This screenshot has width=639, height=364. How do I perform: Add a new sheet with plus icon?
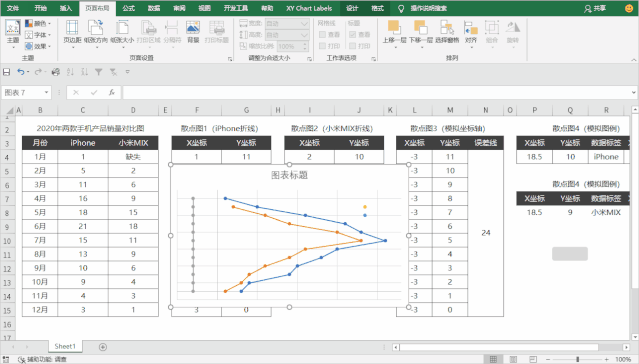click(x=103, y=347)
